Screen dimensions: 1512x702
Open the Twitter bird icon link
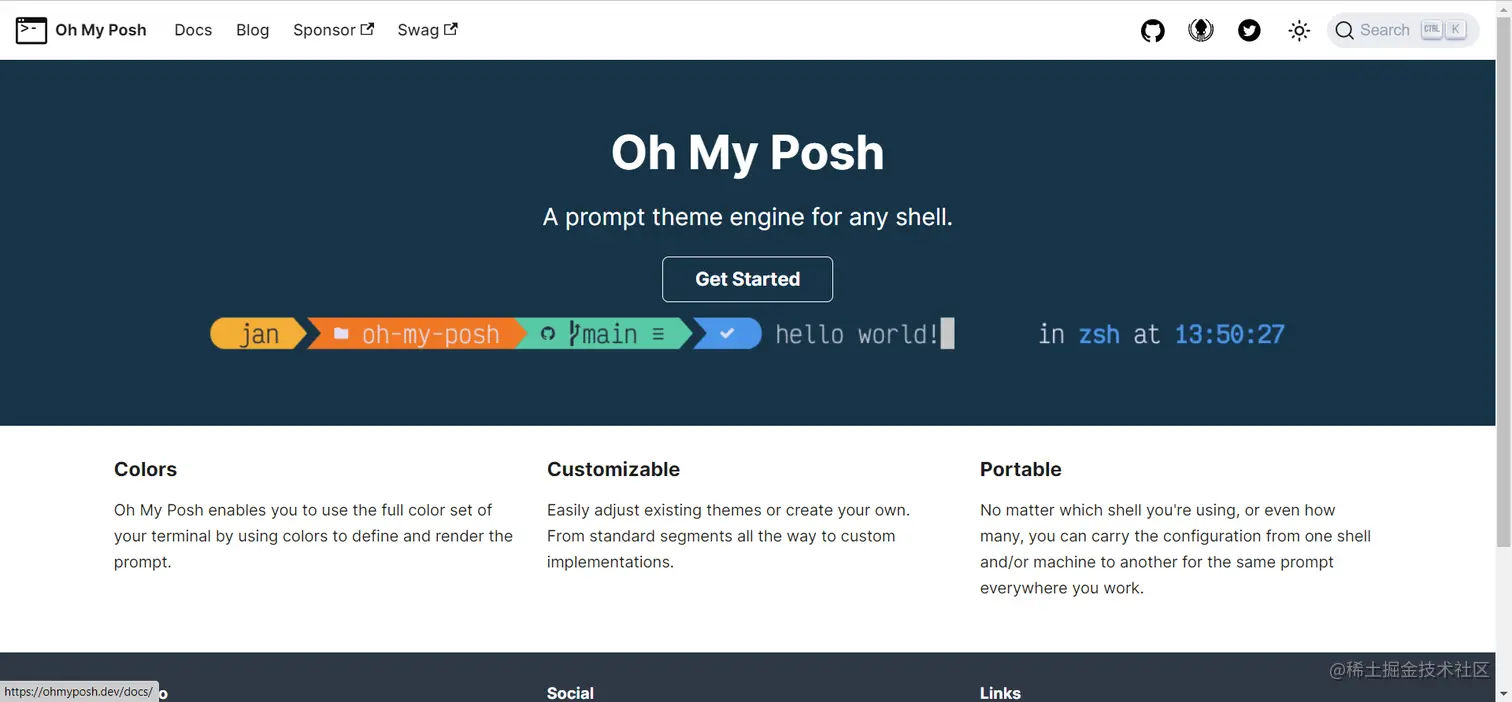[x=1249, y=31]
